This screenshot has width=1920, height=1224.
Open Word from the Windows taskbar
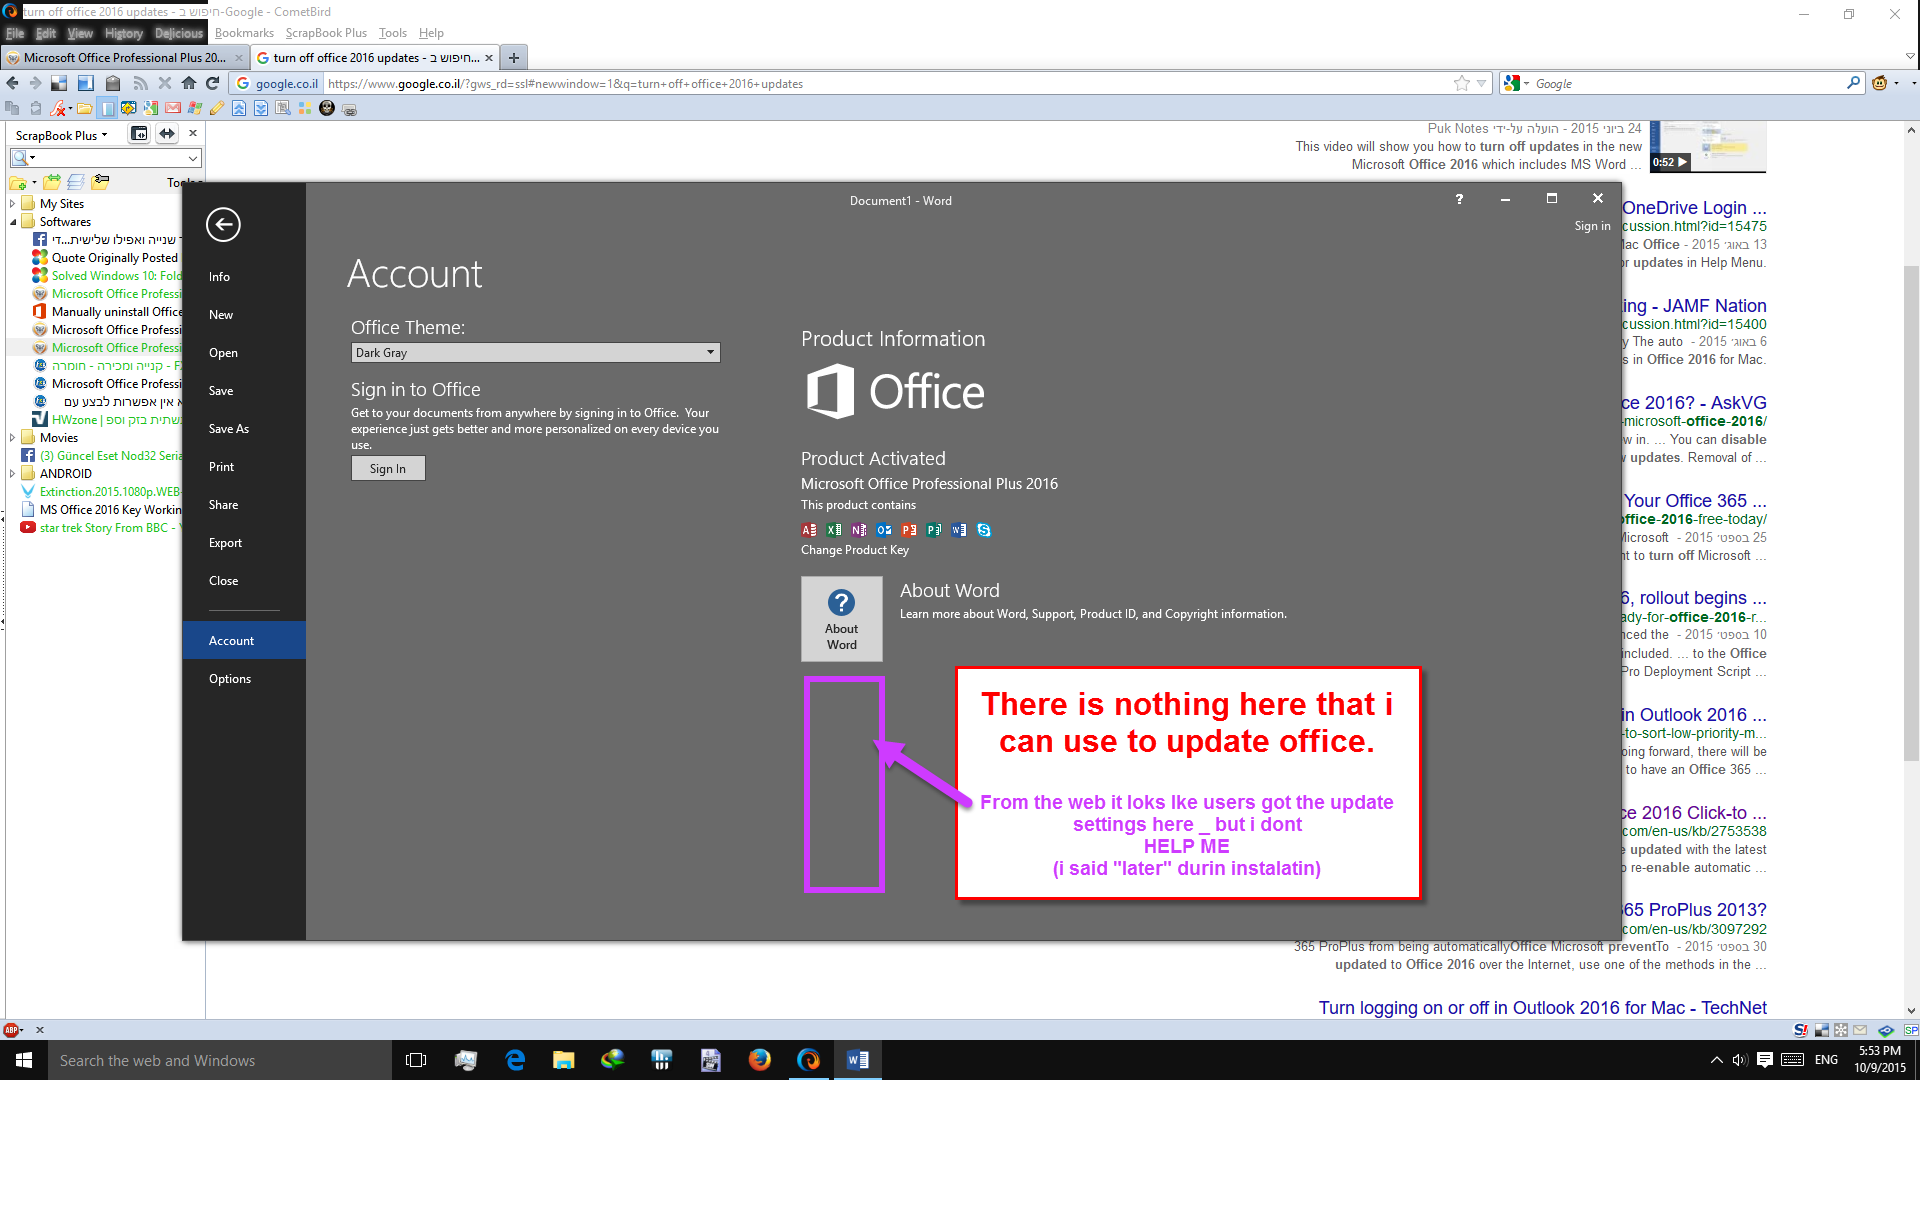coord(857,1060)
